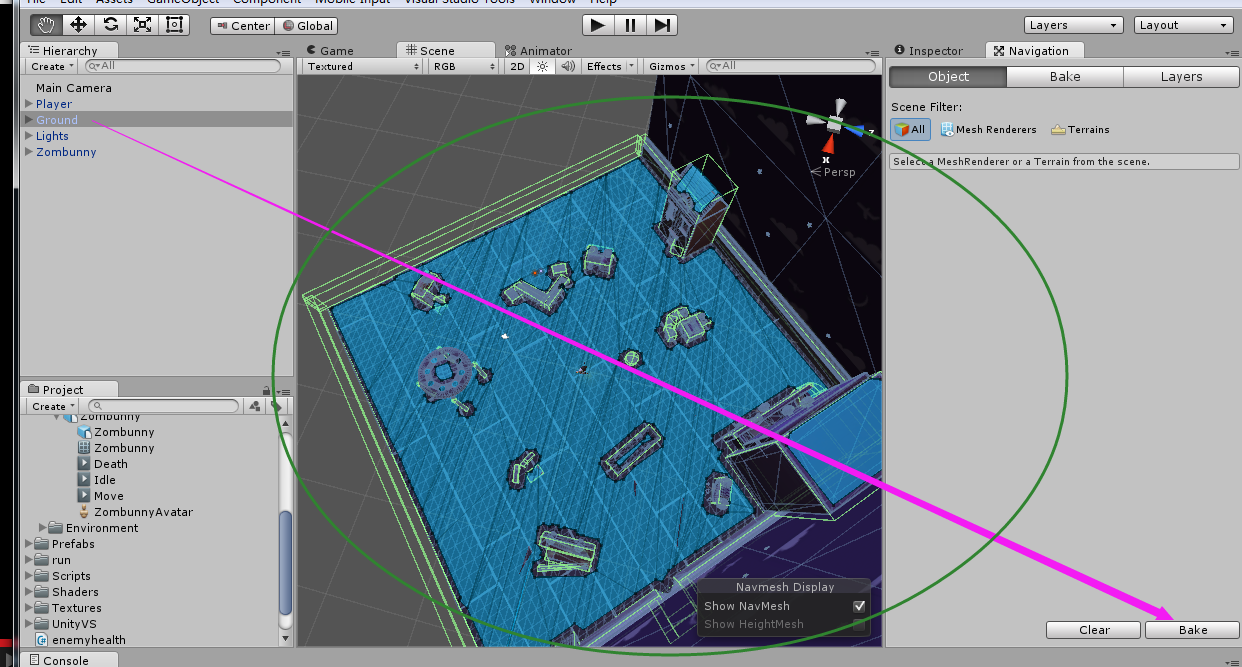Open the Layers dropdown
Viewport: 1242px width, 667px height.
[1072, 24]
